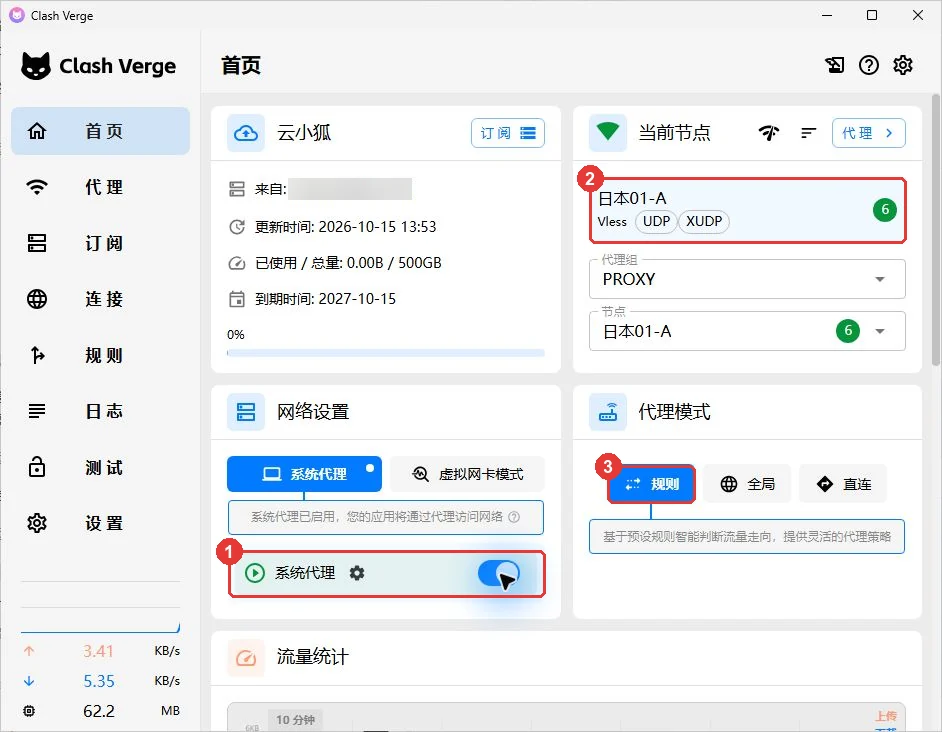
Task: Click 已使用 / 总量: 0.00B / 500GB text
Action: coord(348,263)
